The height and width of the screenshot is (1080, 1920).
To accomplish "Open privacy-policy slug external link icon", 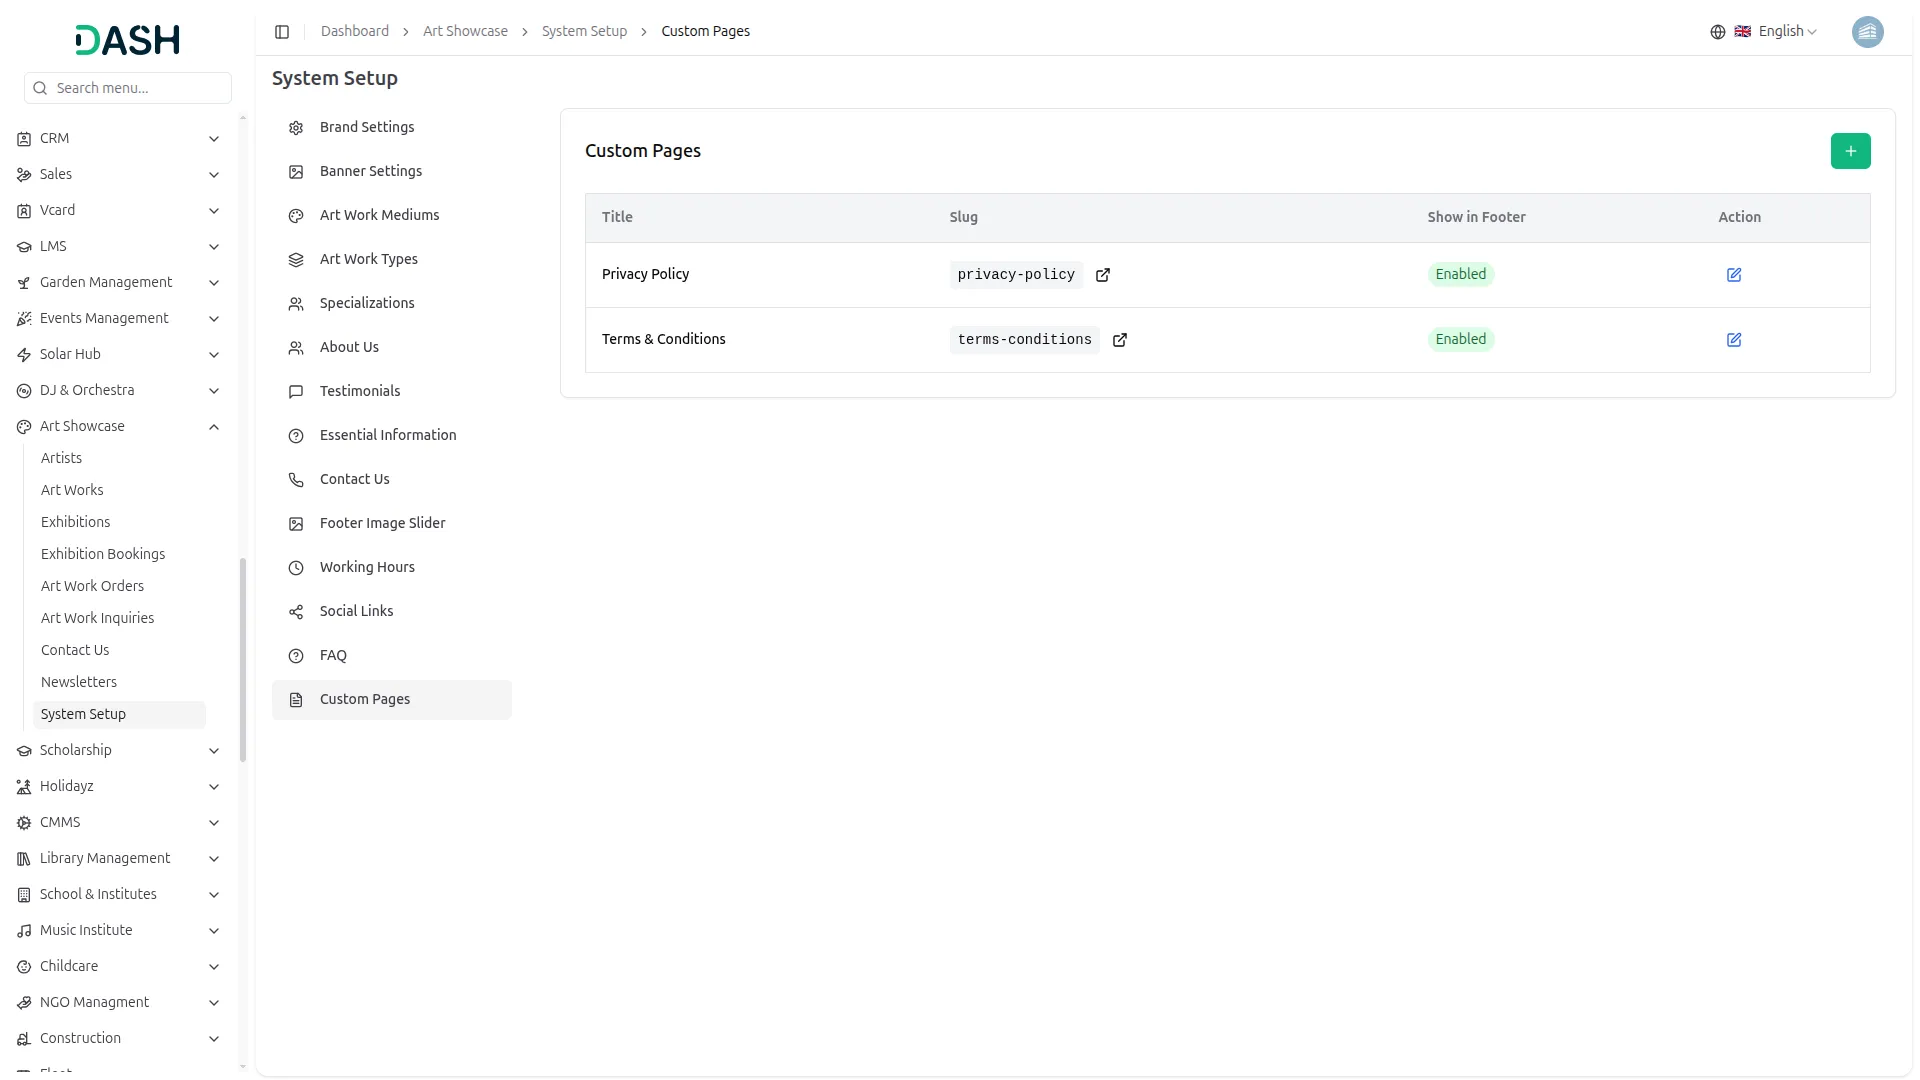I will click(1102, 275).
